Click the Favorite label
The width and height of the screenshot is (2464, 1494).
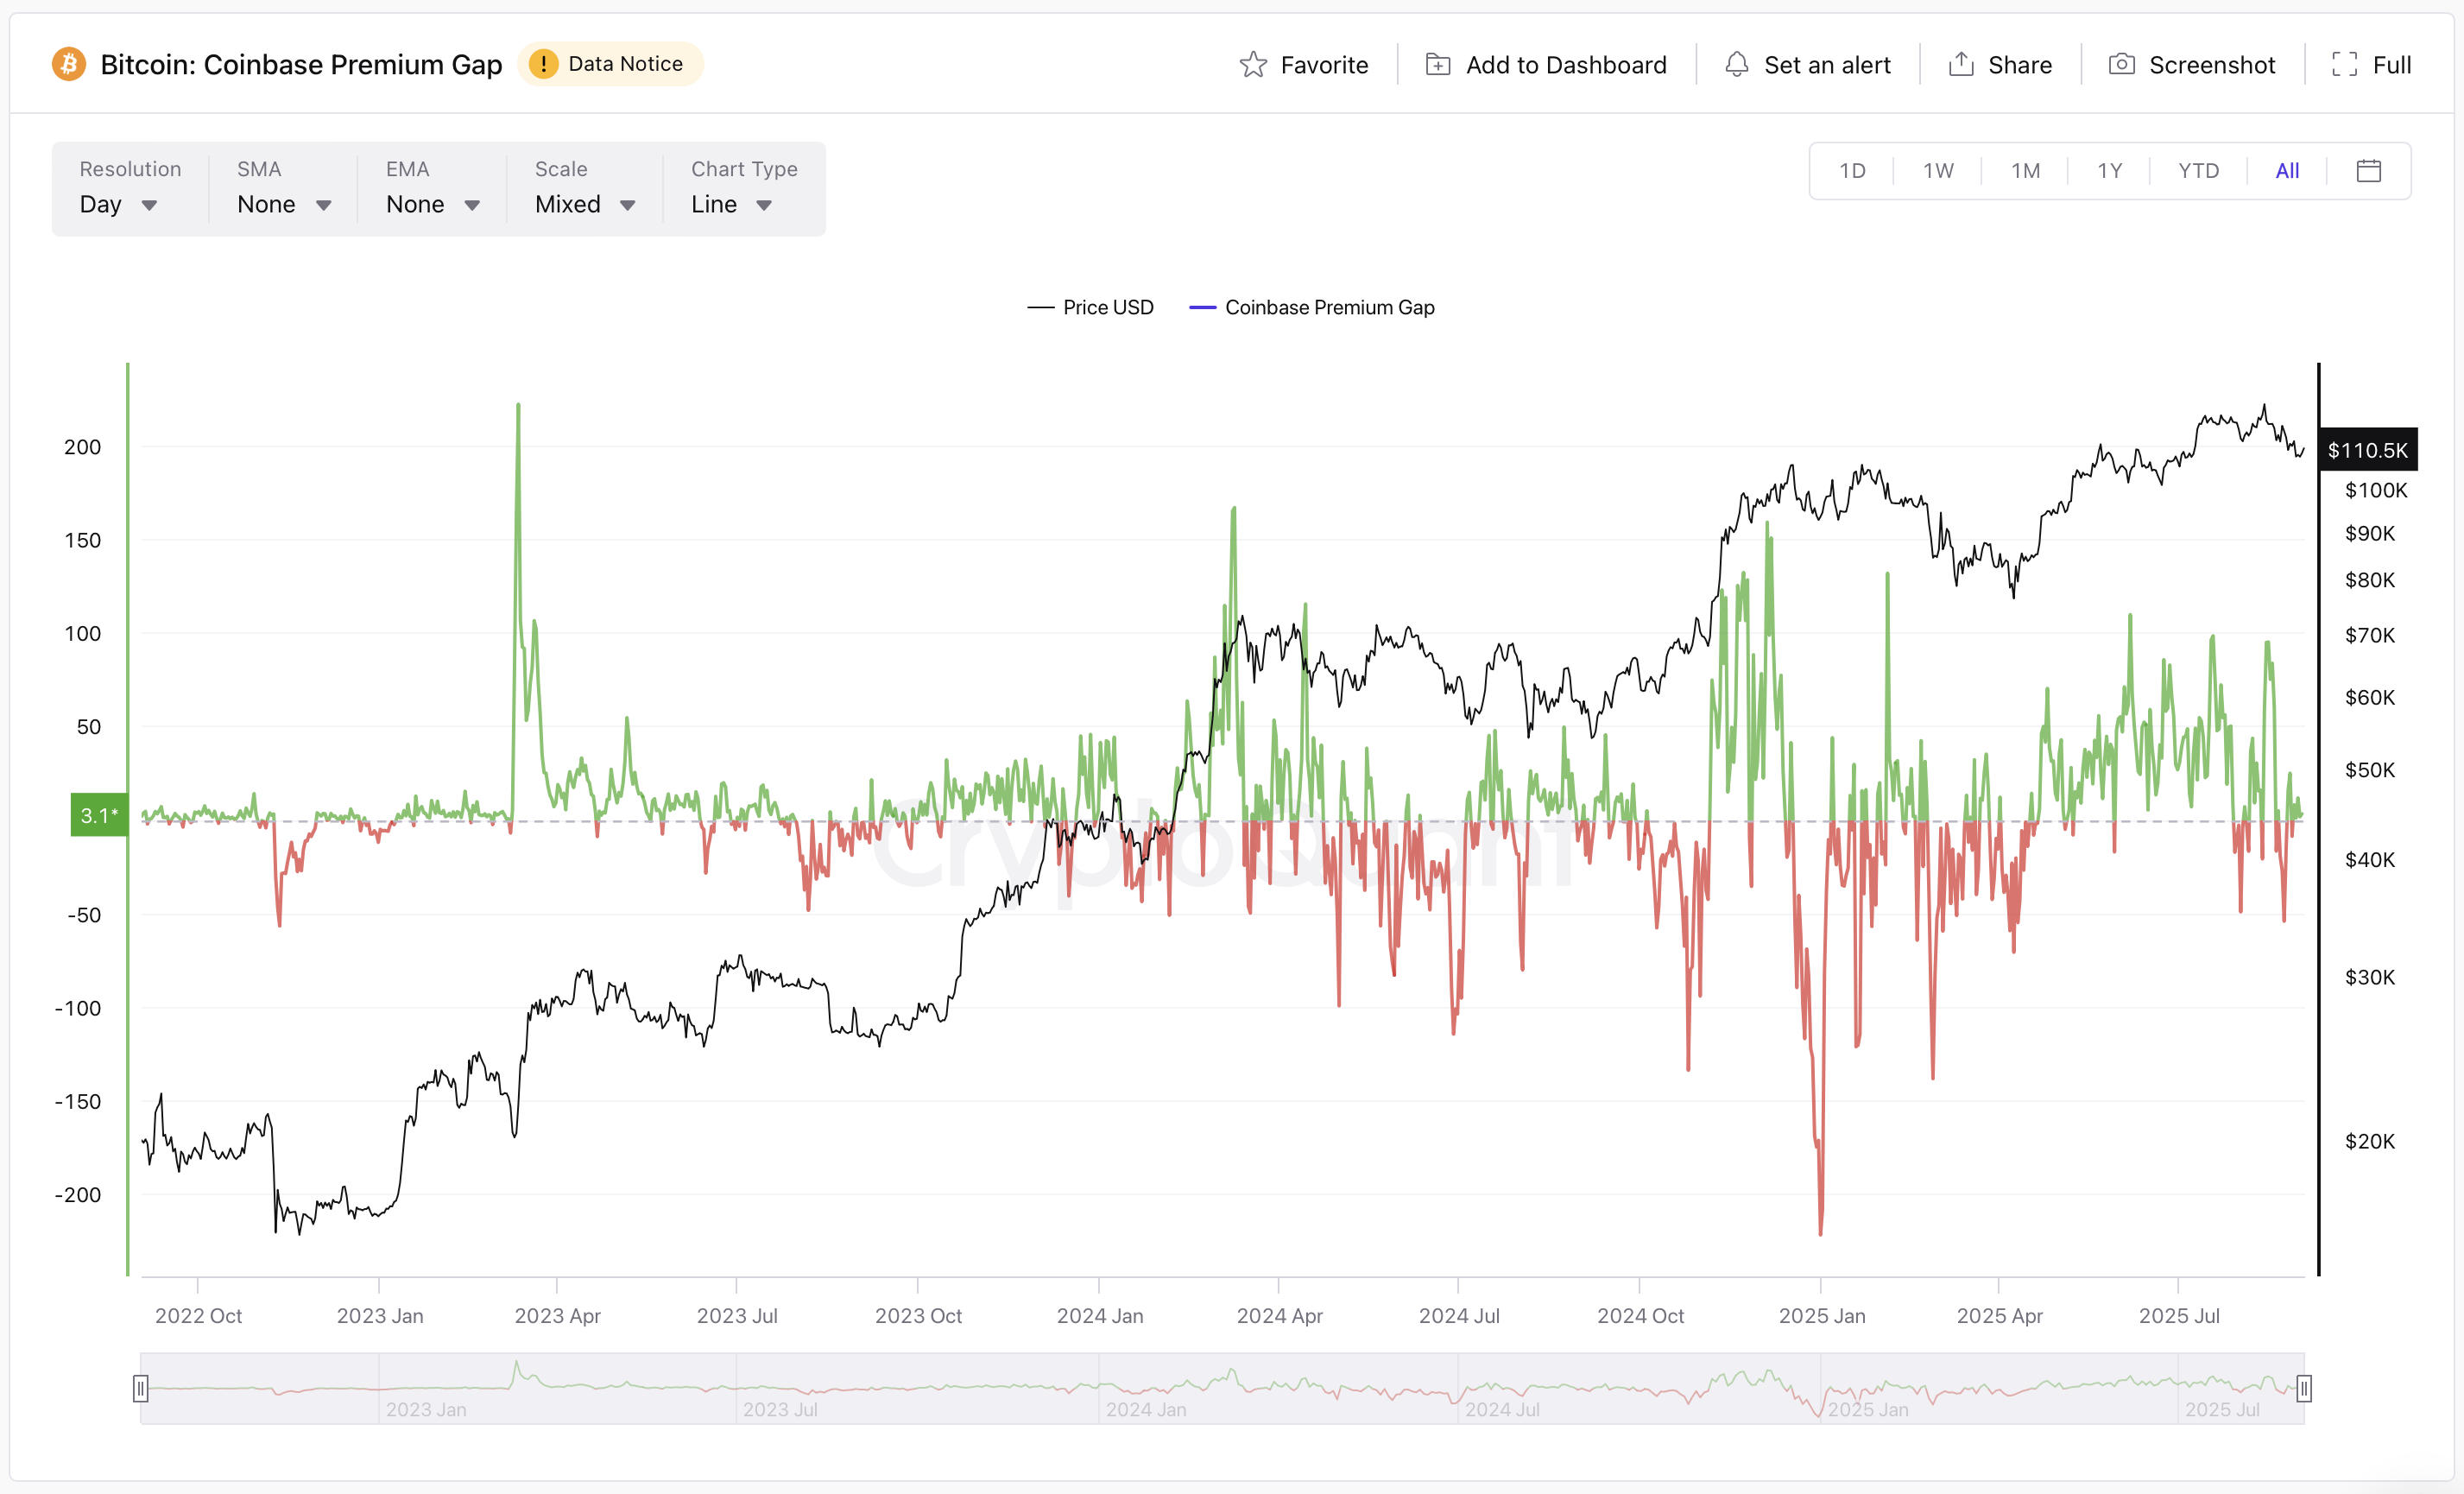click(x=1324, y=65)
